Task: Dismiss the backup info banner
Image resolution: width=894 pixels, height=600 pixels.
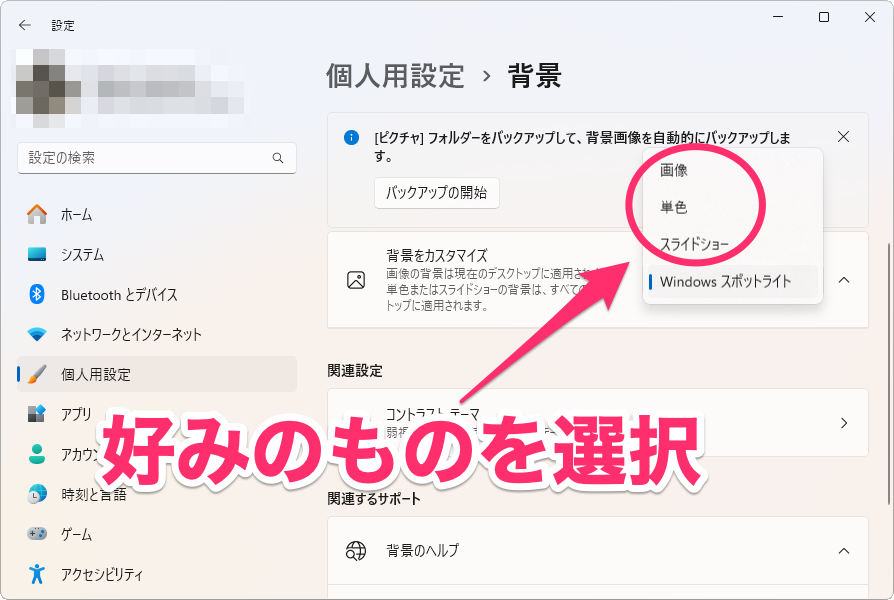Action: coord(843,137)
